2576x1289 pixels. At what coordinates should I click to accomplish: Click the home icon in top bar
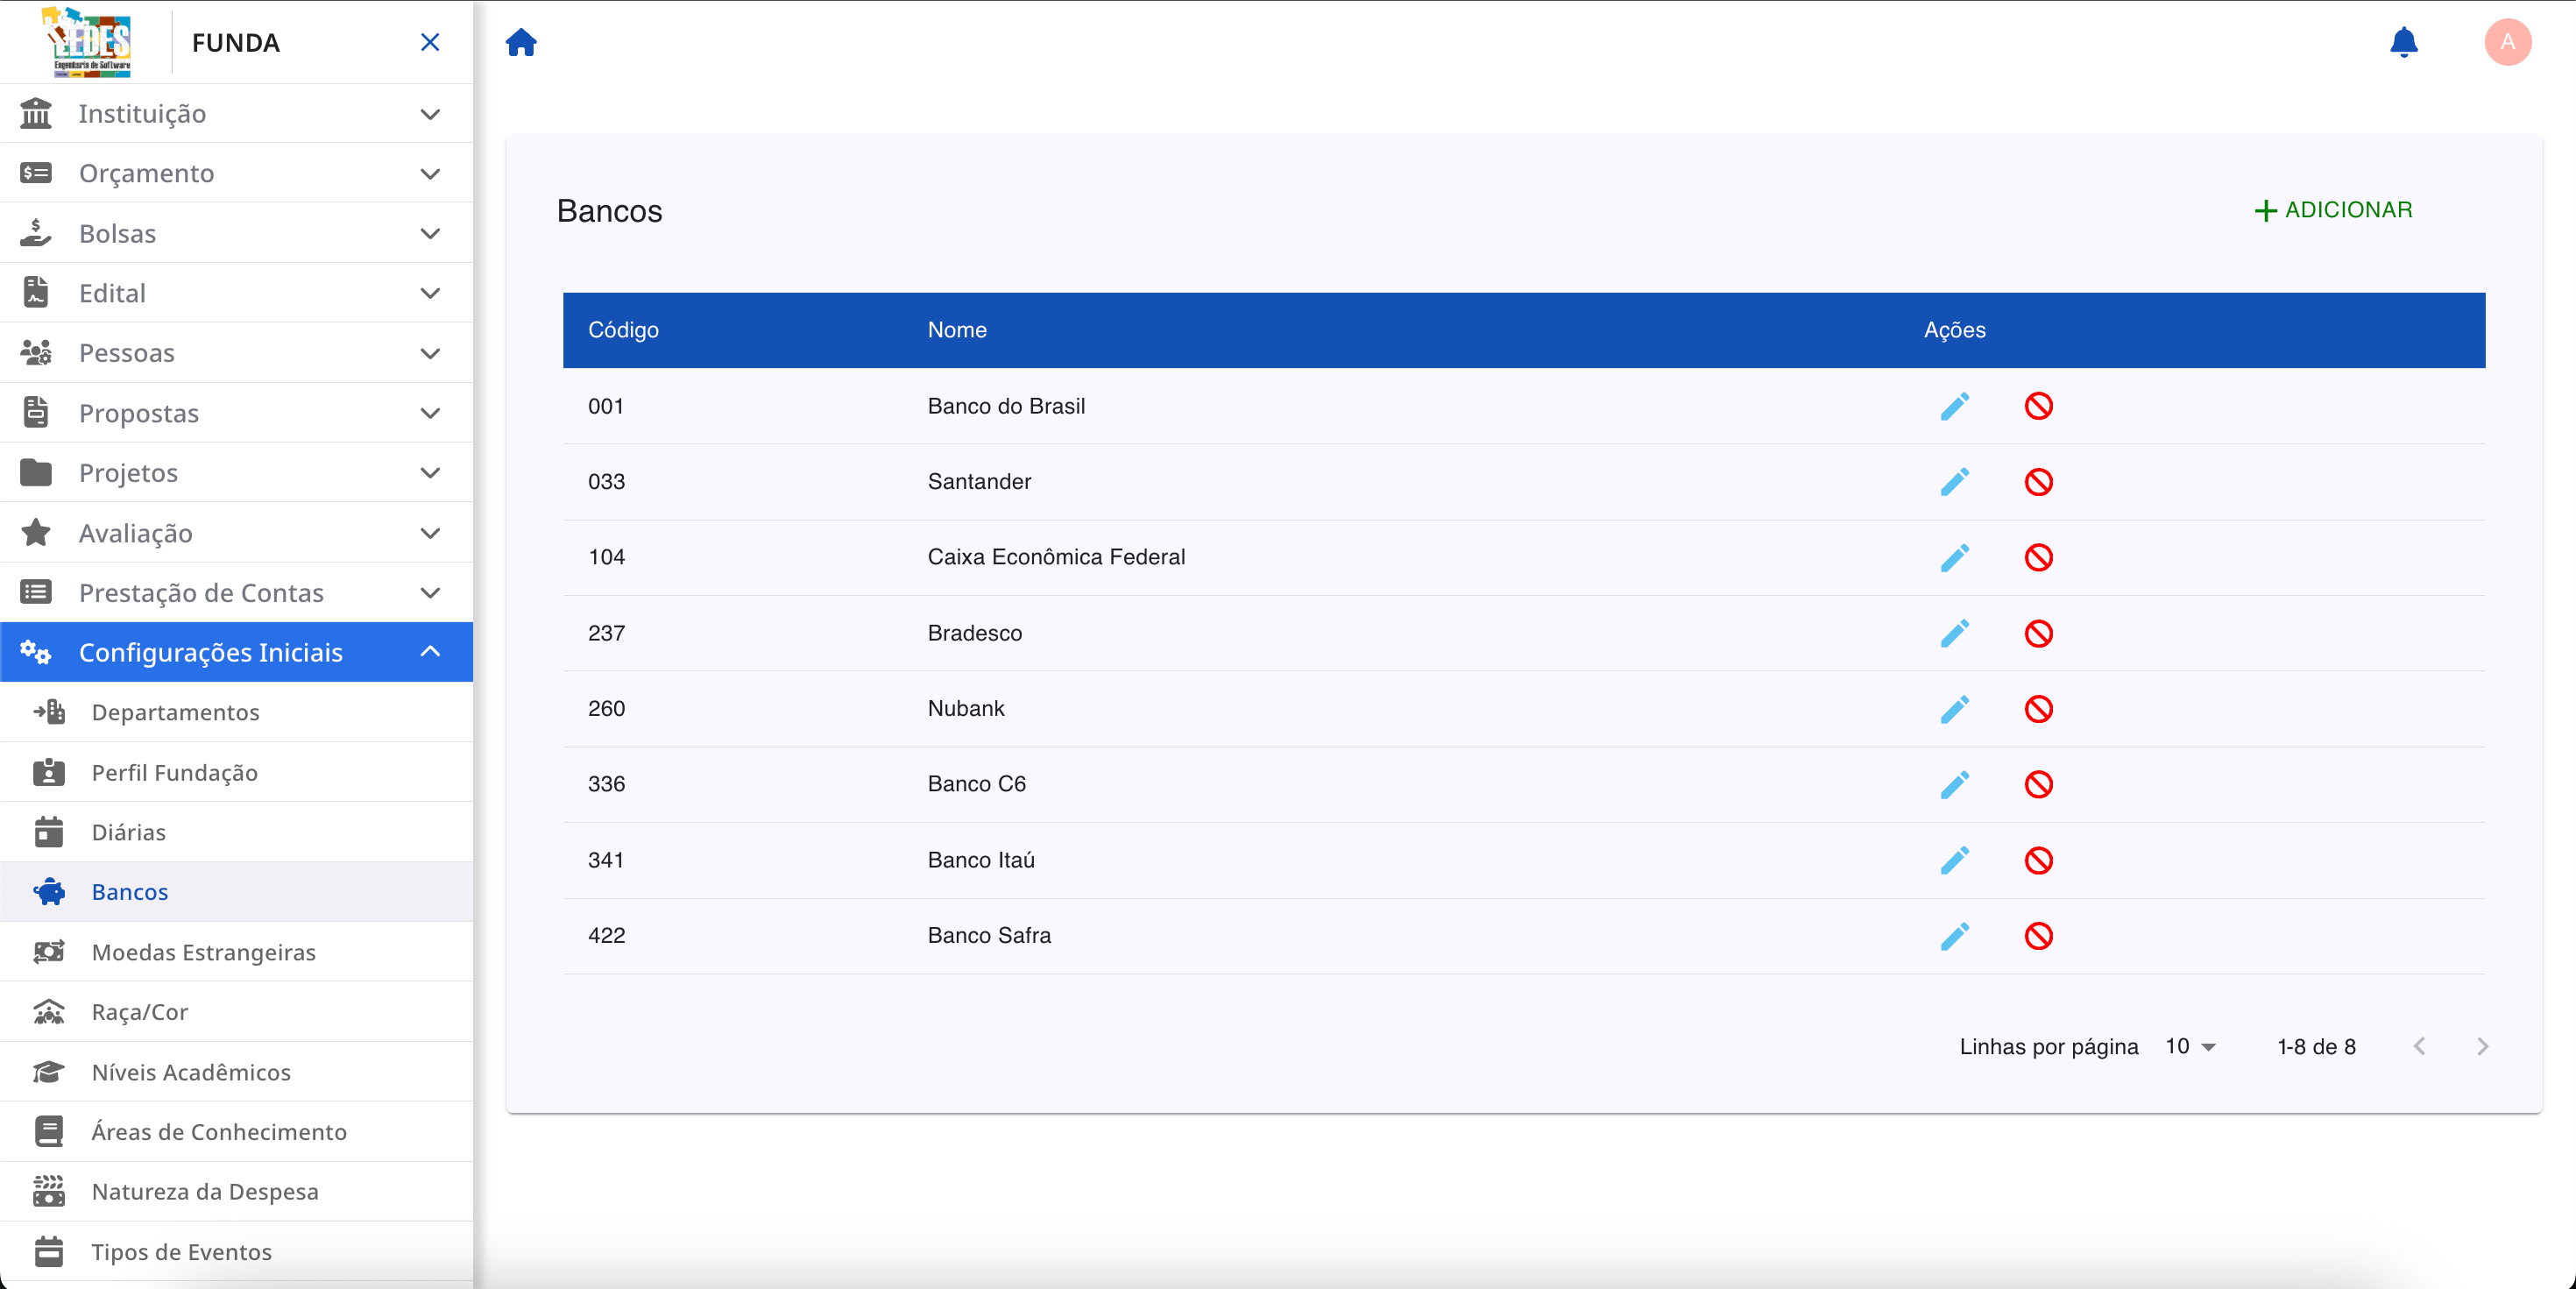tap(521, 42)
